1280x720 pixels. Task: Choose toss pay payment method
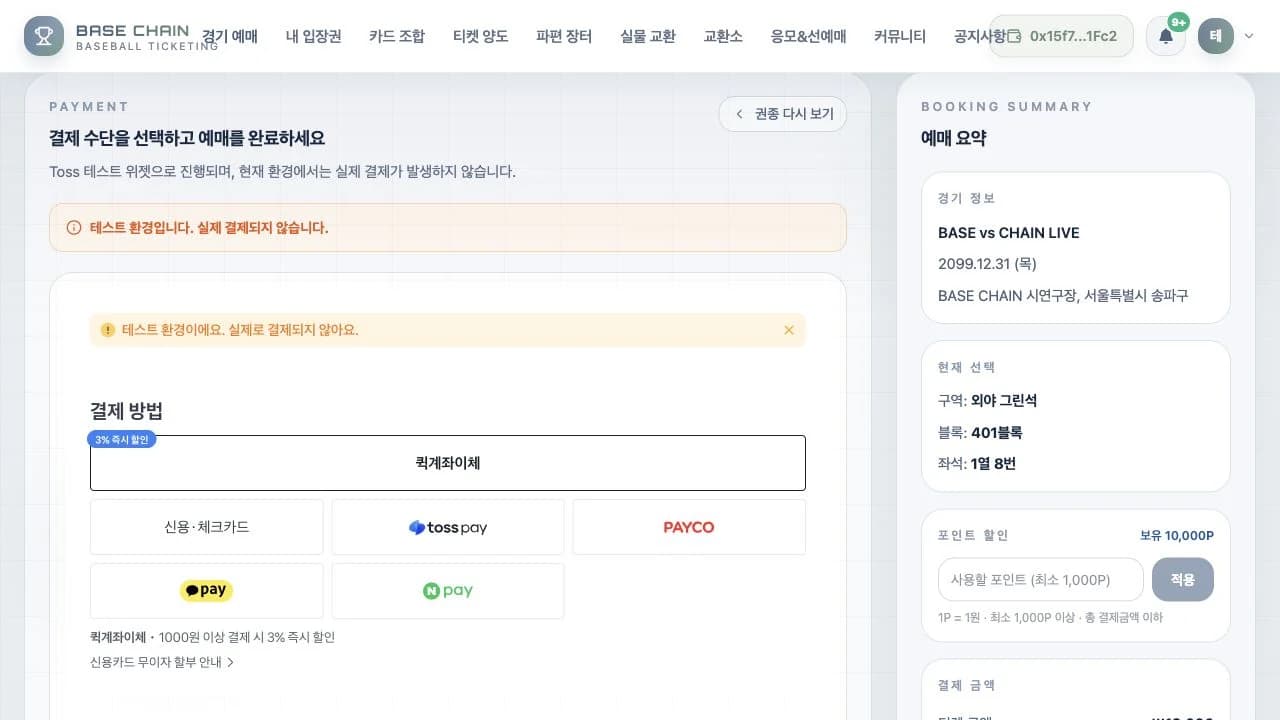[x=448, y=527]
